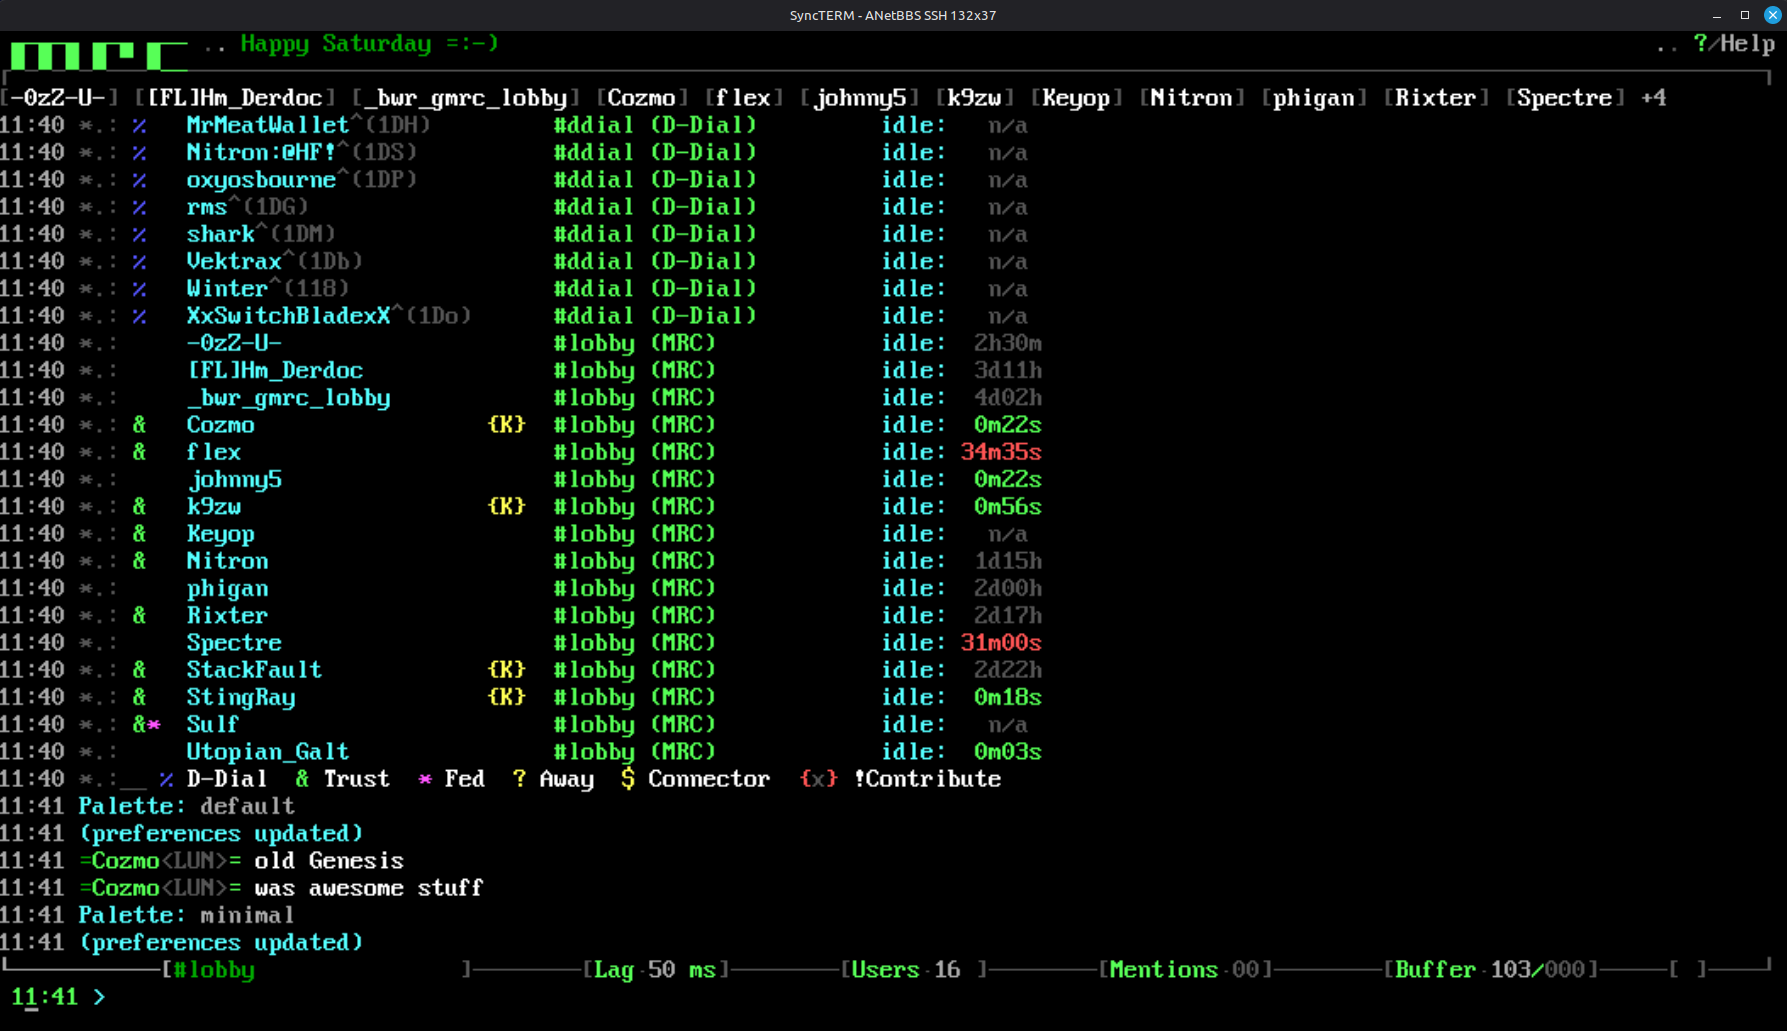The image size is (1787, 1031).
Task: Select the phigan user tab
Action: point(1314,98)
